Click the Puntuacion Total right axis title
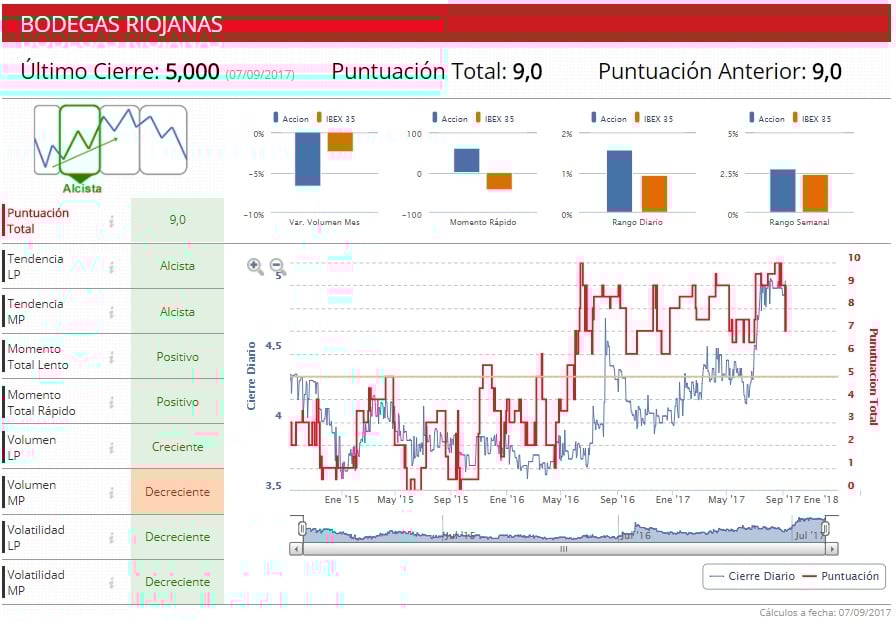 click(873, 377)
